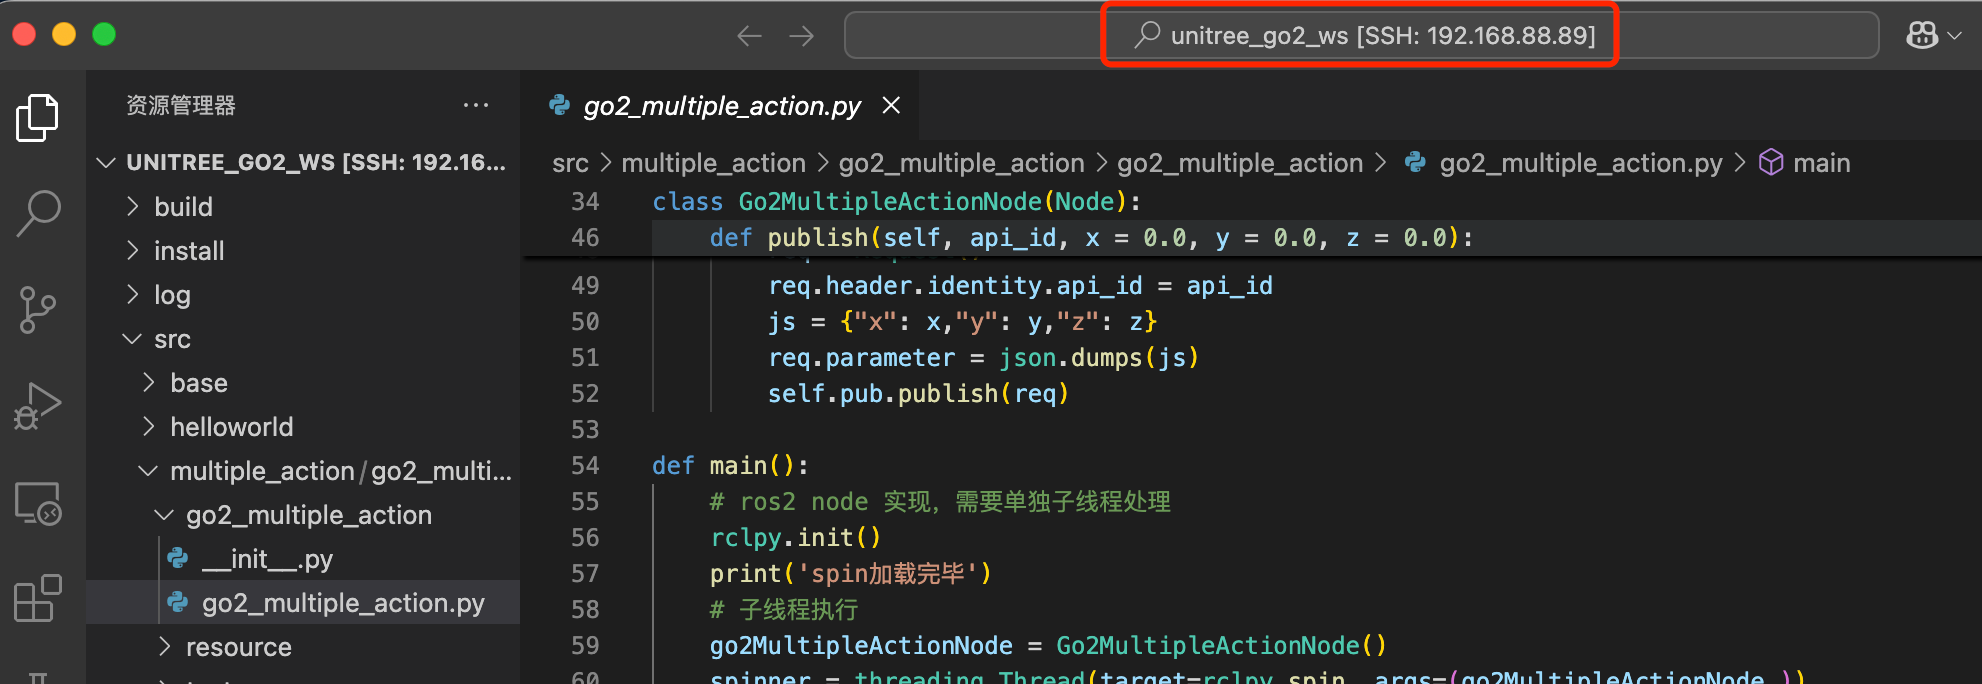Click the Python icon on editor tab

[560, 105]
